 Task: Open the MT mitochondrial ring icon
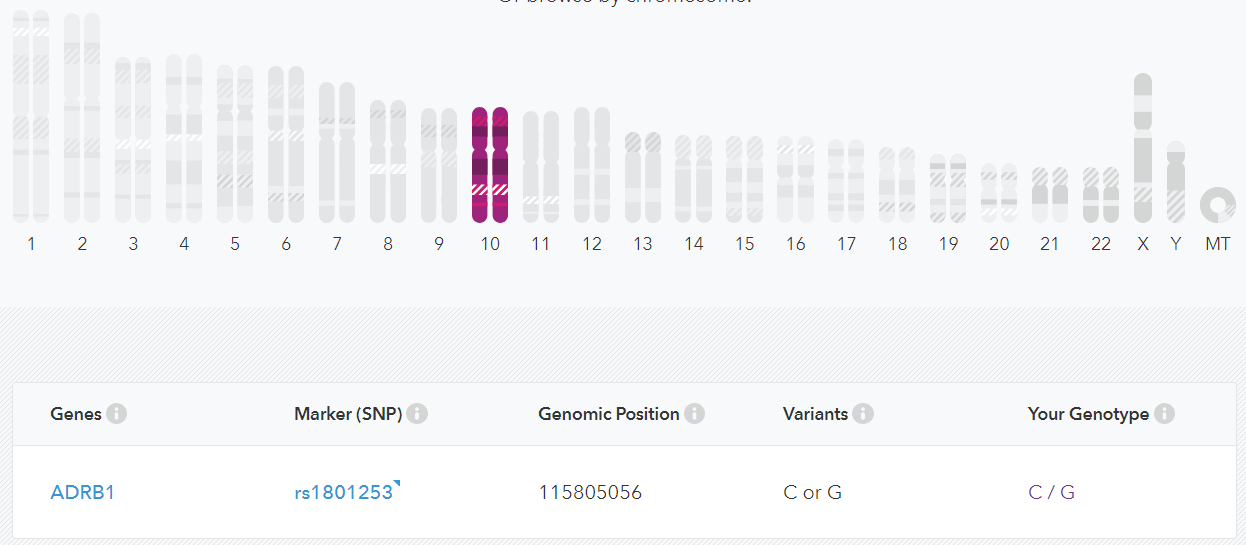coord(1217,204)
